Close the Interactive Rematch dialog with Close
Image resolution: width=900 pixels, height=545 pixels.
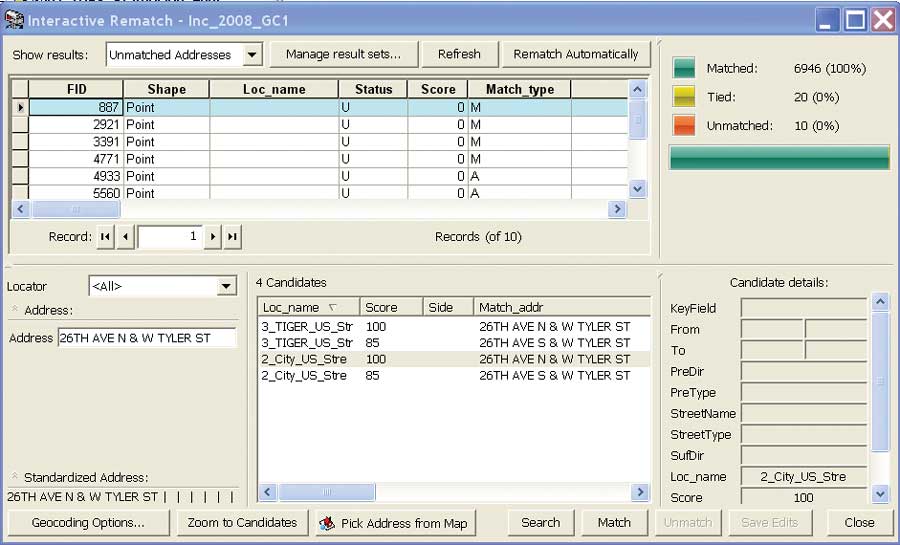[x=859, y=523]
